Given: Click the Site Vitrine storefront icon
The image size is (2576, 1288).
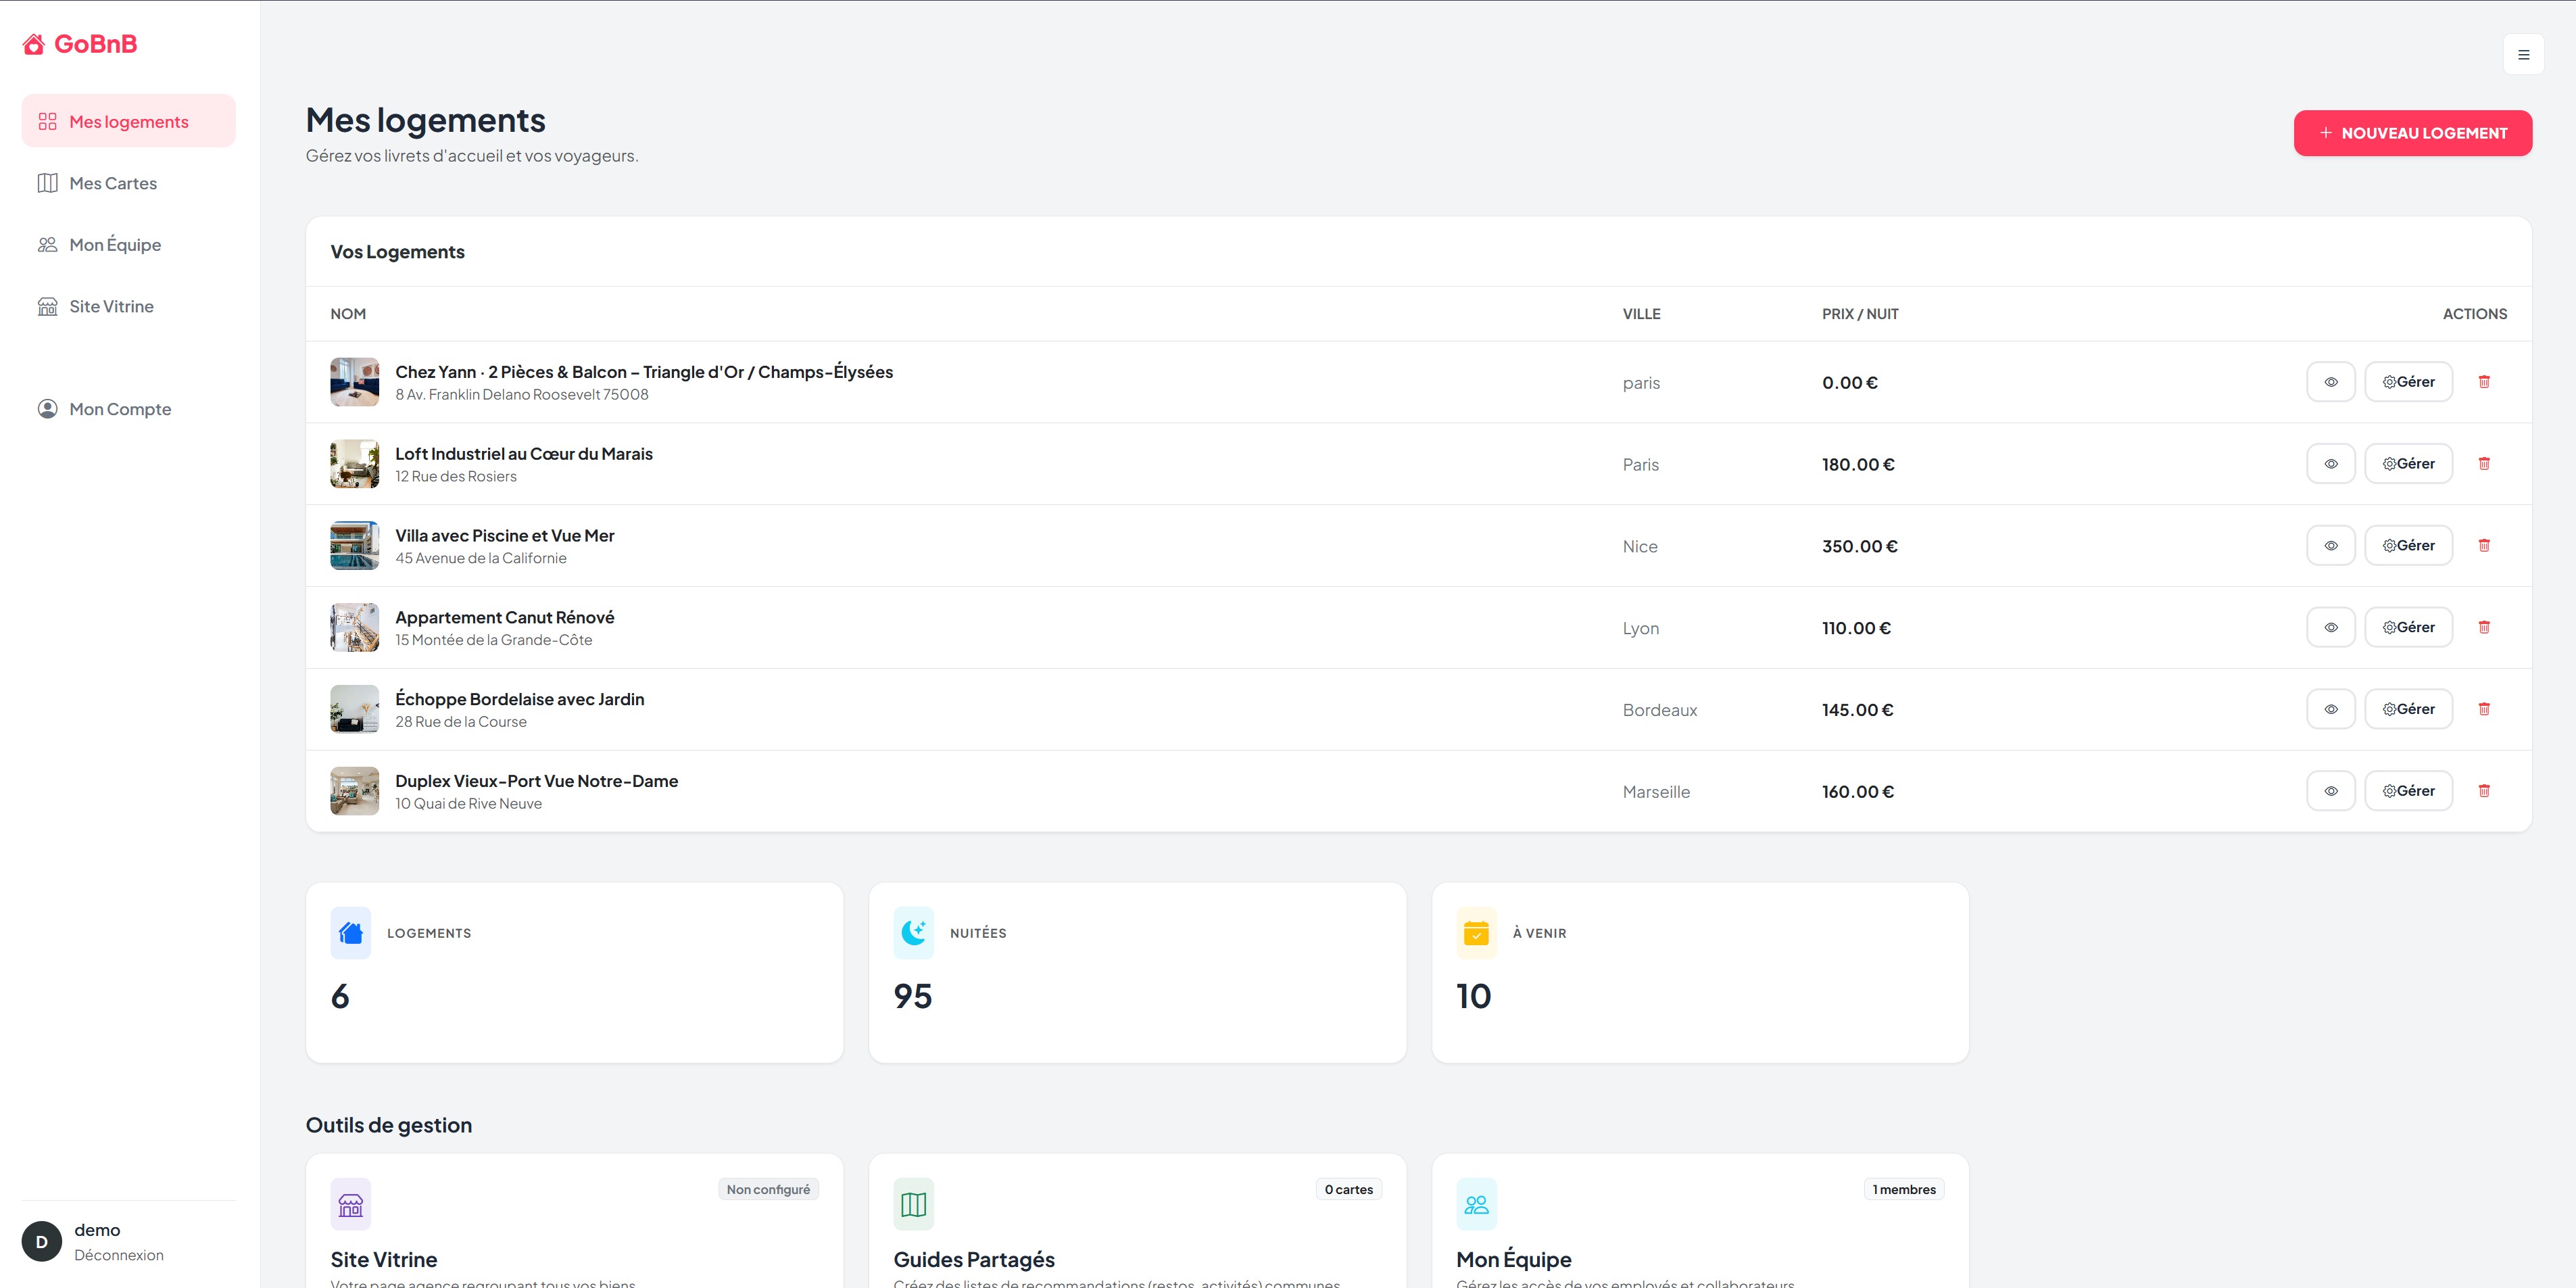Looking at the screenshot, I should tap(47, 306).
